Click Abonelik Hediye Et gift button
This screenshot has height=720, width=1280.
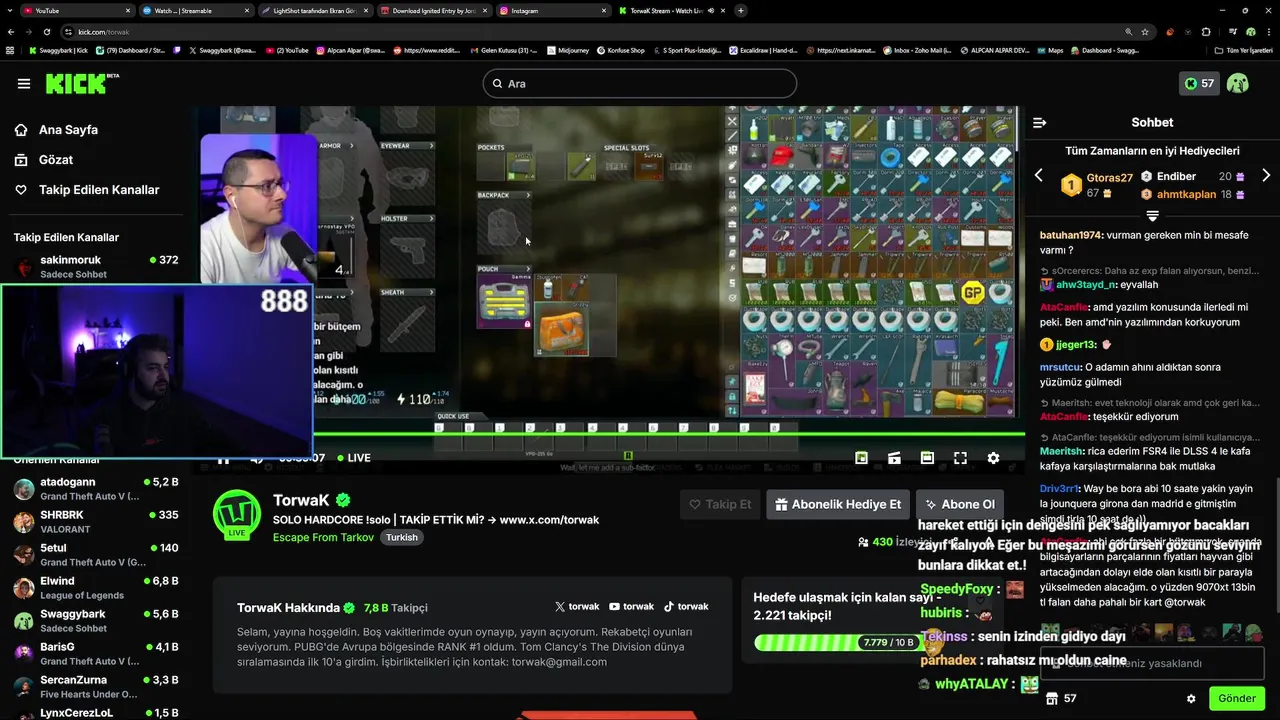838,504
